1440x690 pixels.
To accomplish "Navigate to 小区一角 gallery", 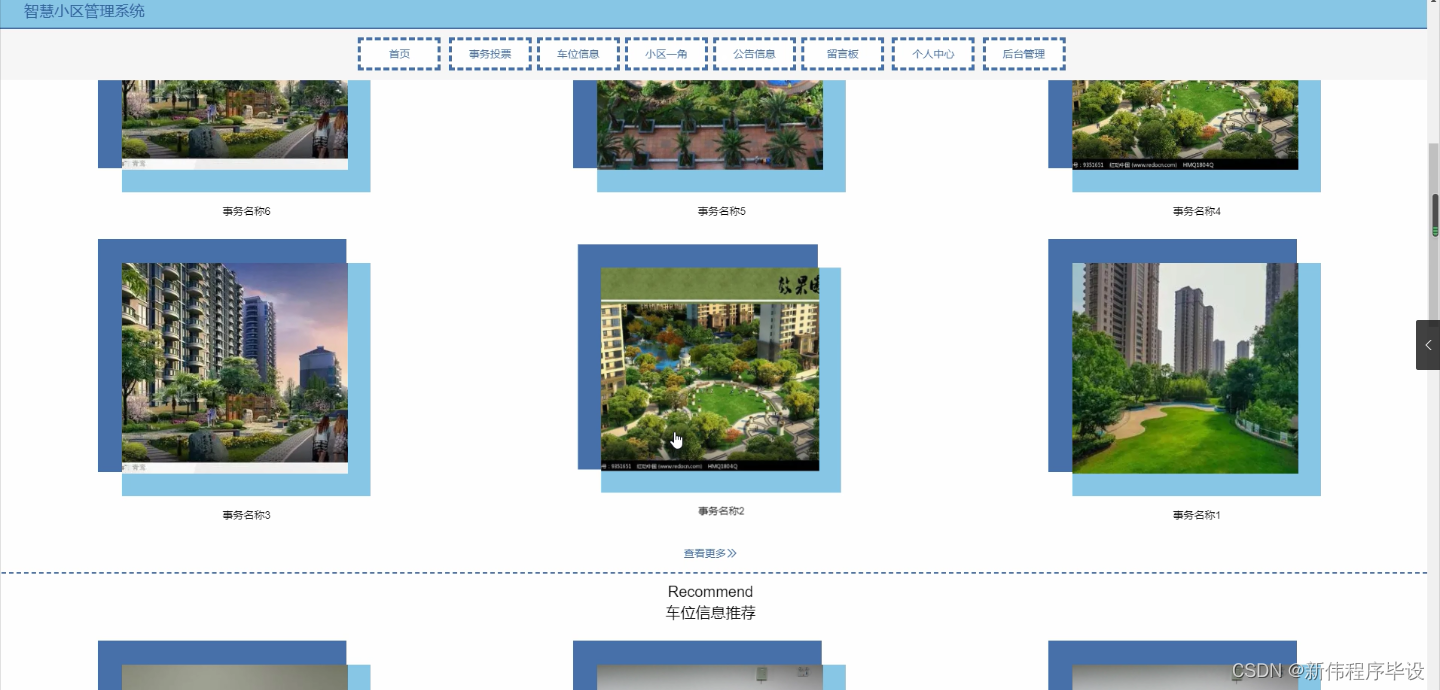I will [x=666, y=53].
